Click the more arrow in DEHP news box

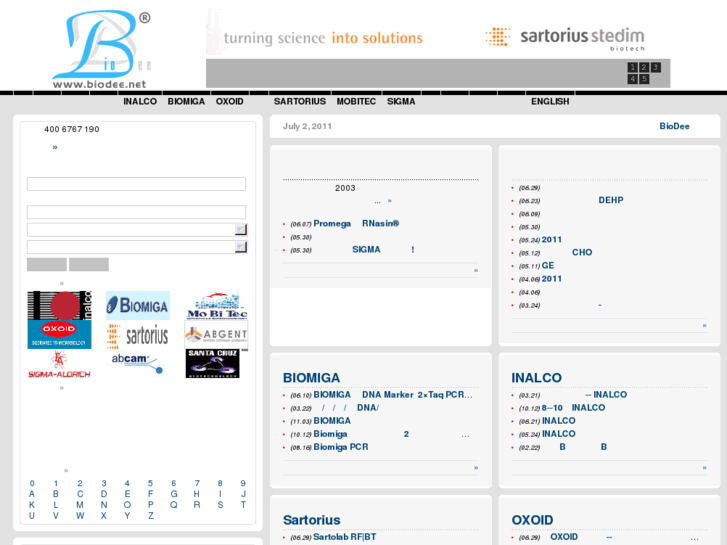pyautogui.click(x=704, y=326)
